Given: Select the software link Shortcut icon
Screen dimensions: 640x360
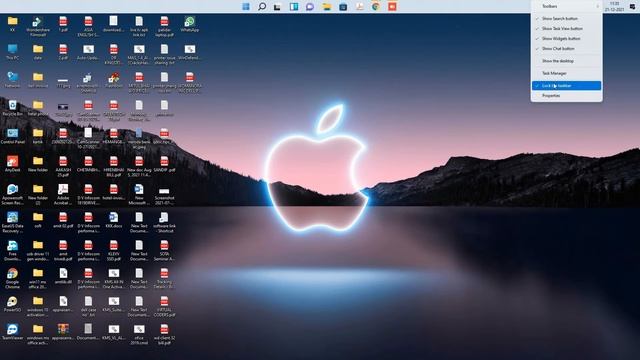Looking at the screenshot, I should tap(164, 222).
